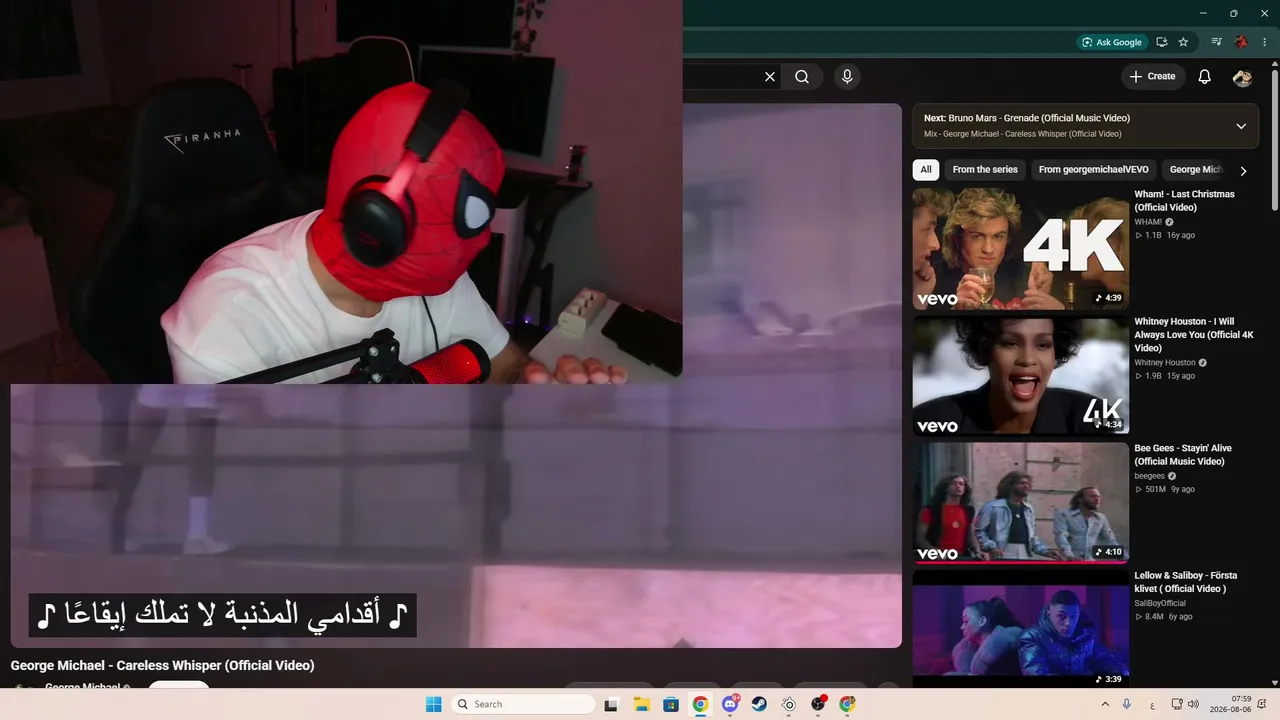
Task: Open Steam from the taskbar
Action: pos(759,704)
